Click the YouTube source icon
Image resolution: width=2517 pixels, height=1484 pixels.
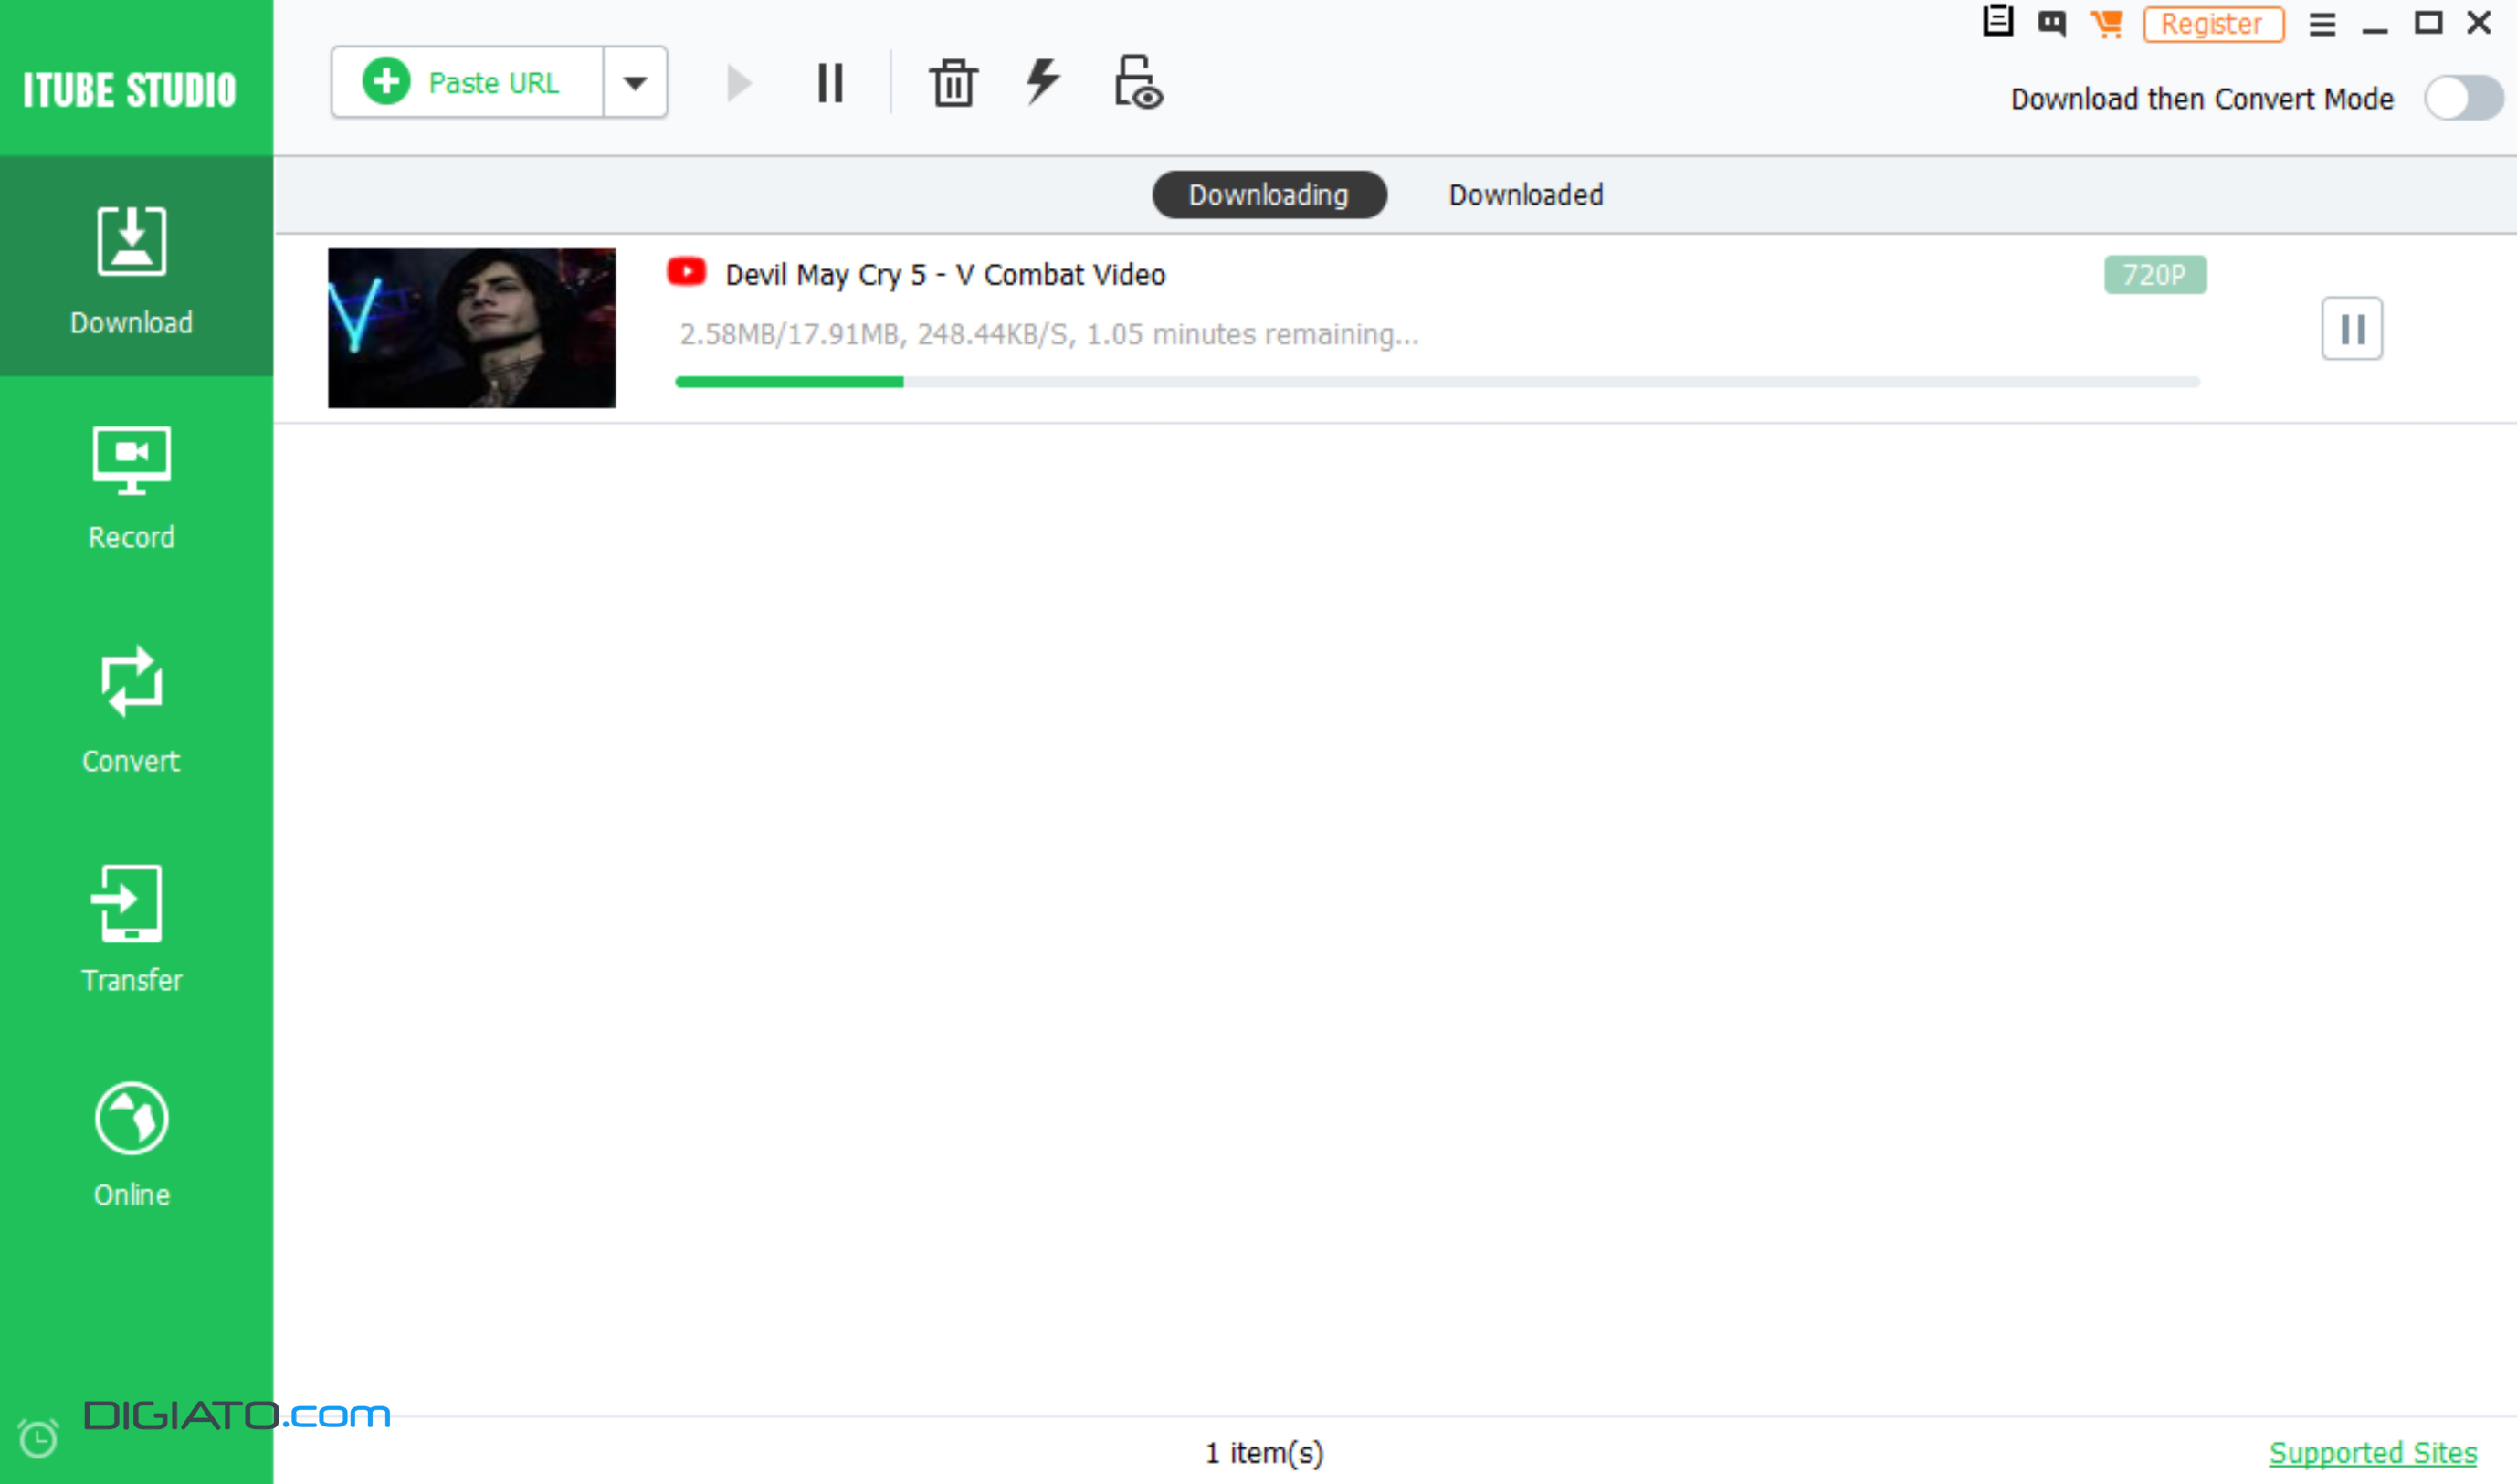pos(687,272)
